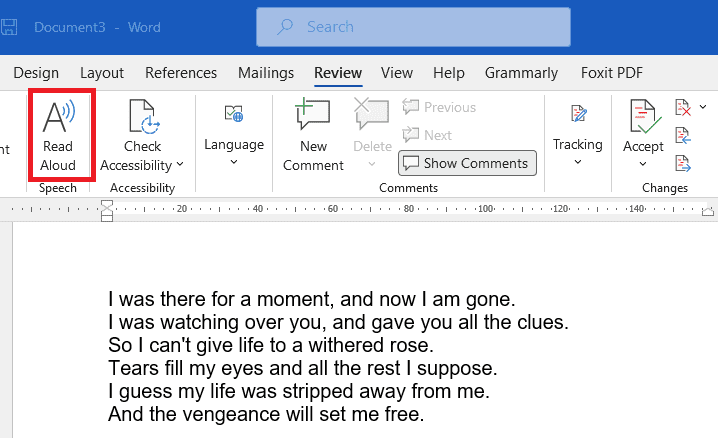Click the Accept changes icon
Viewport: 718px width, 438px height.
[x=643, y=117]
